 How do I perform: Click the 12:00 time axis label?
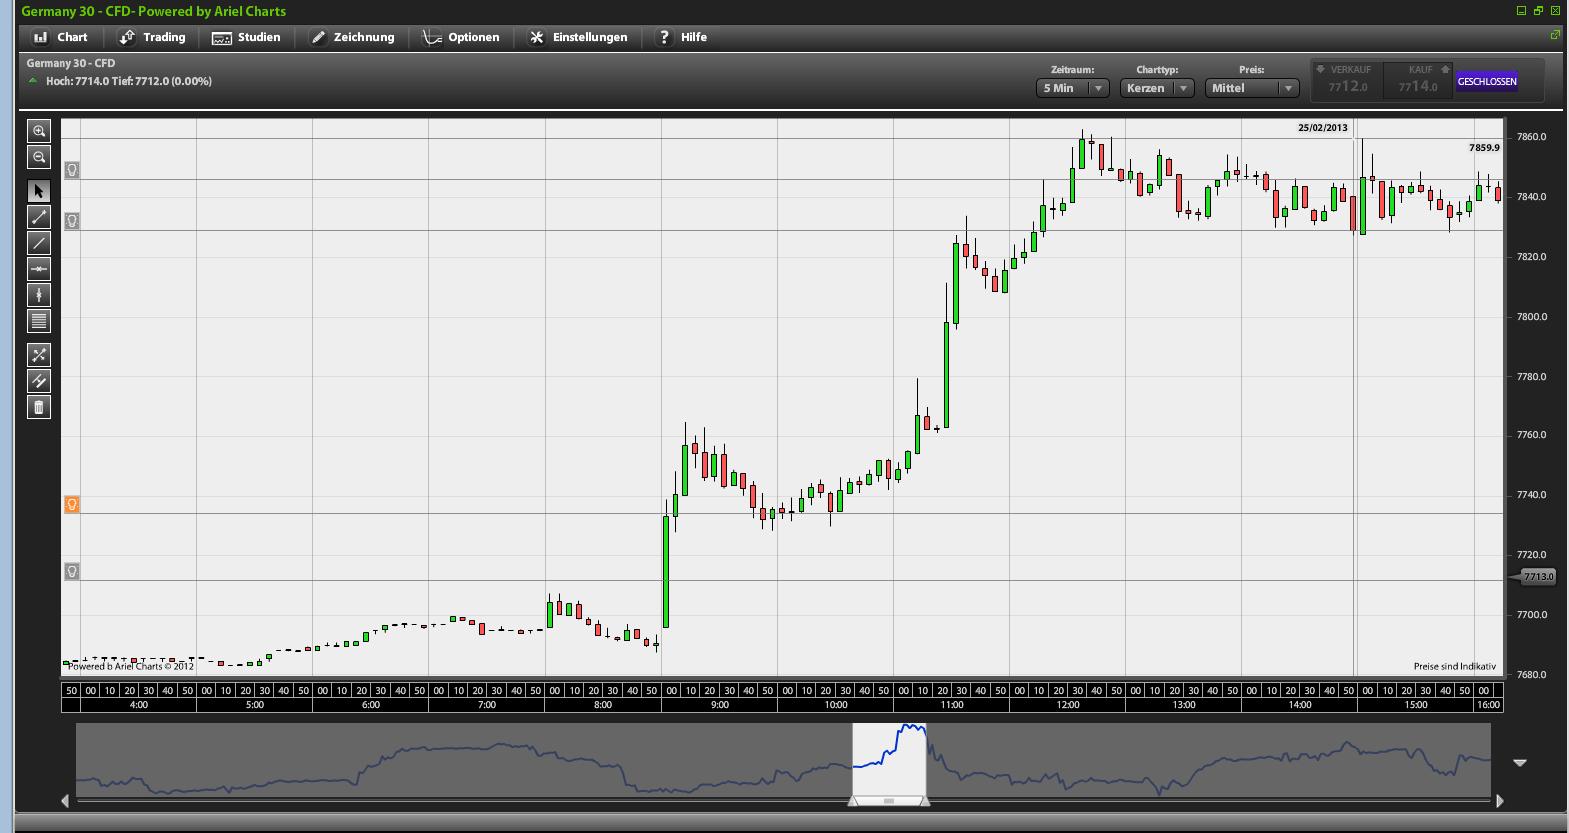1068,705
